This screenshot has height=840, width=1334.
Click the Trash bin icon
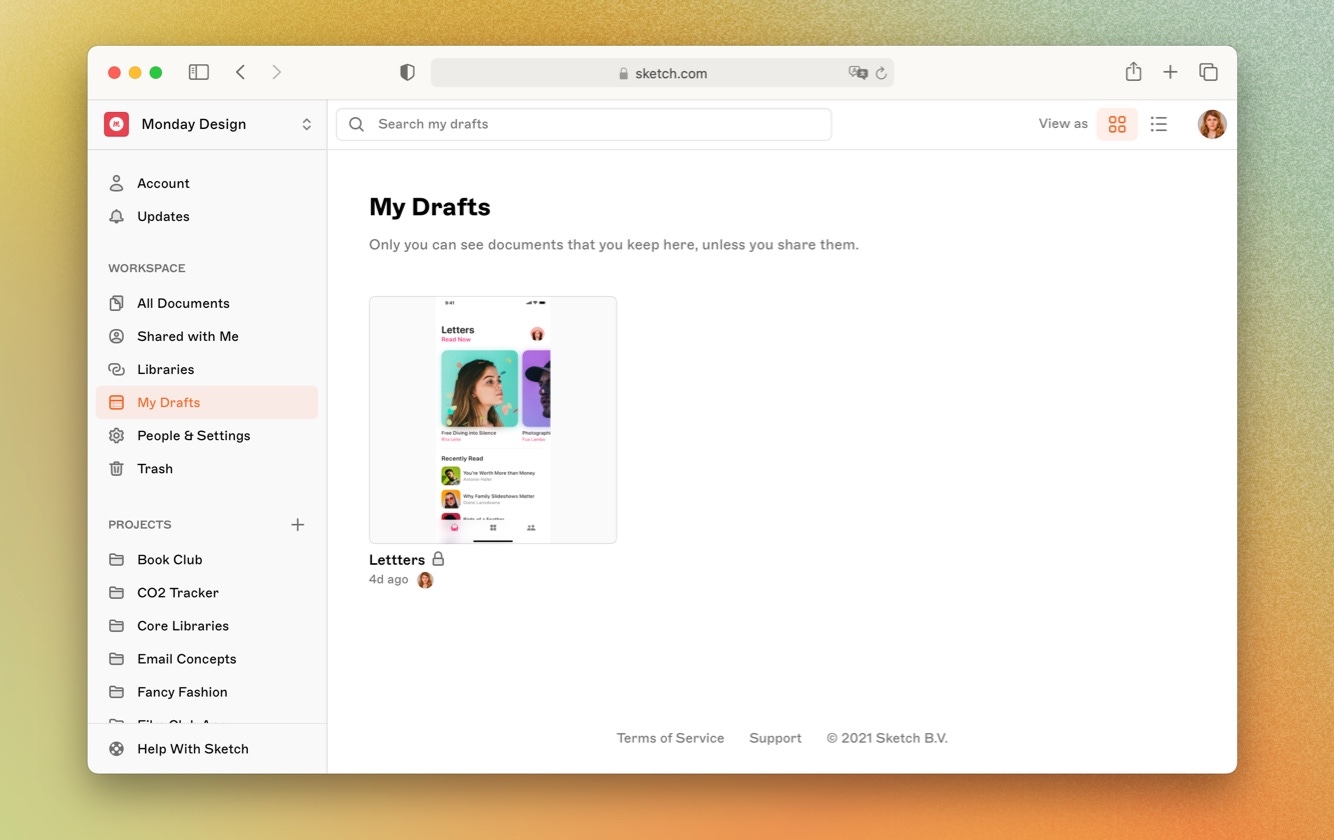coord(116,468)
